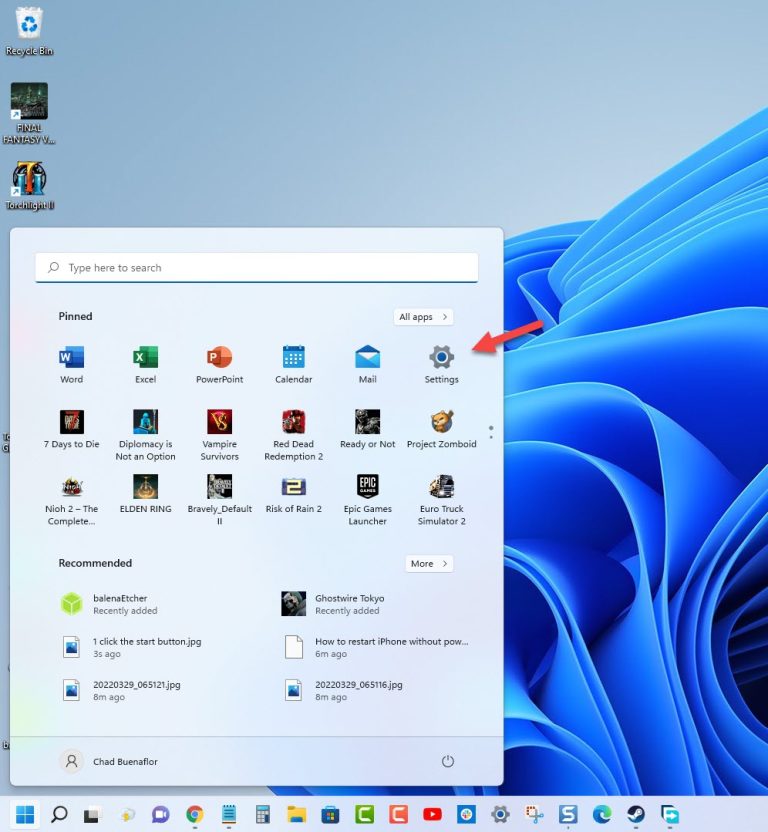768x832 pixels.
Task: Open Google Chrome from the taskbar
Action: [195, 814]
